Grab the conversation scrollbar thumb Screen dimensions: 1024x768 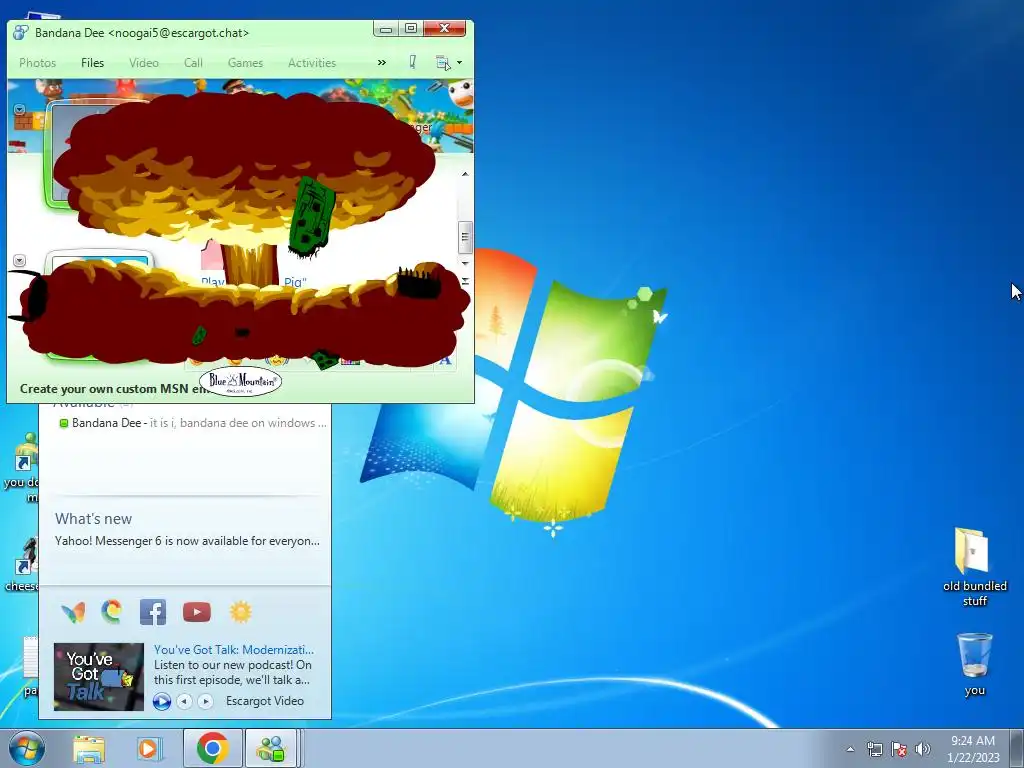[x=465, y=237]
